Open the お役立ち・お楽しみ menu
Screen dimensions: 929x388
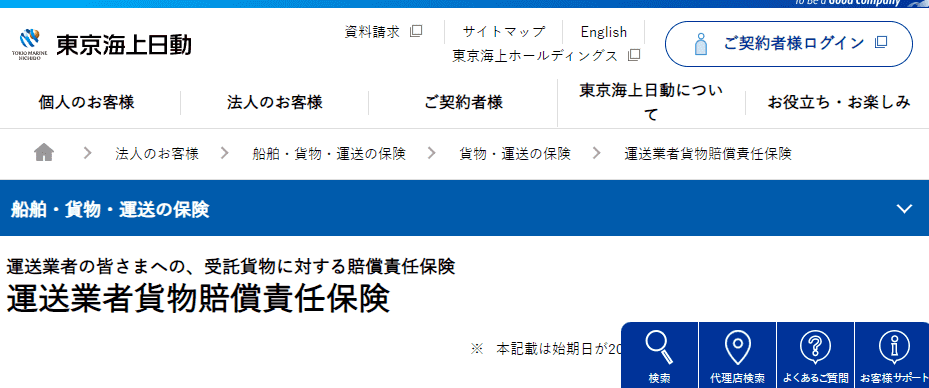tap(839, 102)
